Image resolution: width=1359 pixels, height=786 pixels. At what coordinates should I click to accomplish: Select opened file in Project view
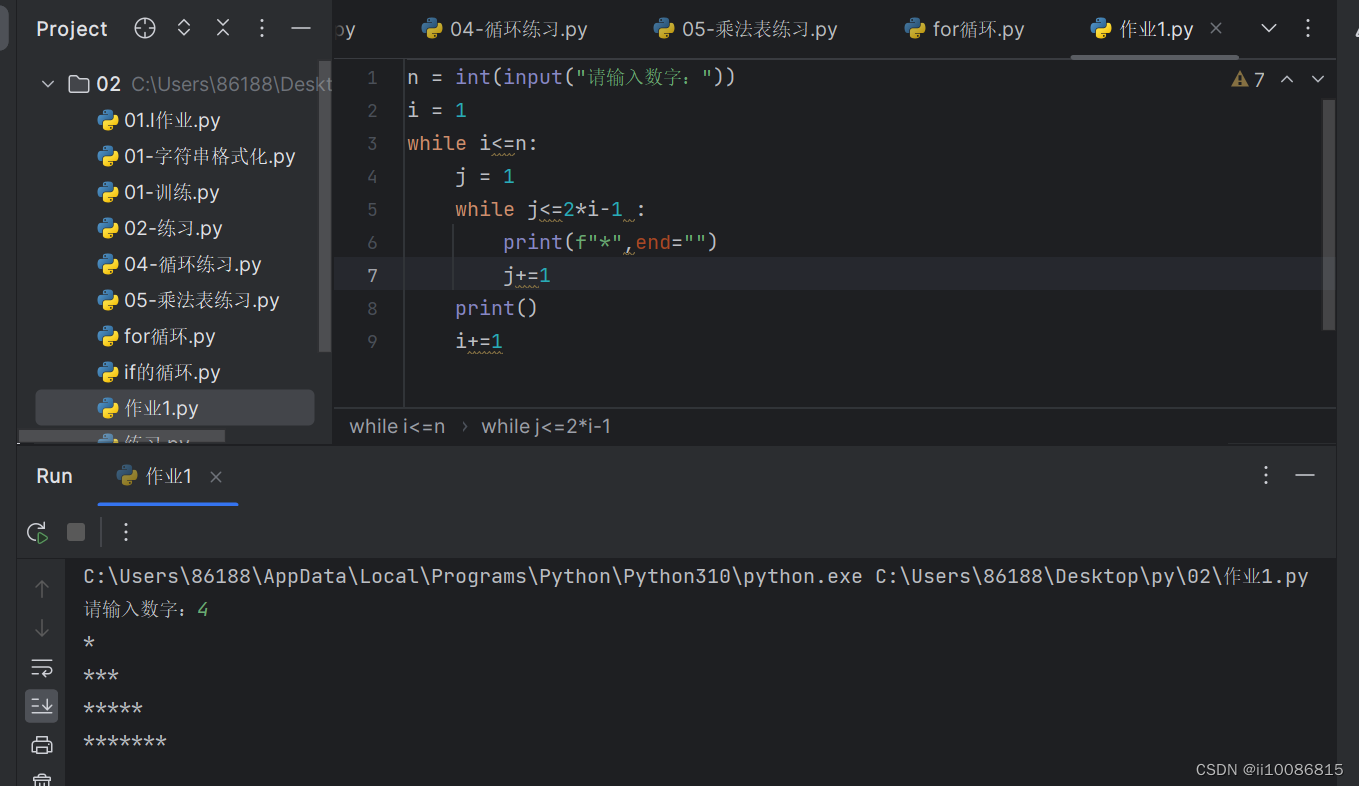click(x=144, y=28)
